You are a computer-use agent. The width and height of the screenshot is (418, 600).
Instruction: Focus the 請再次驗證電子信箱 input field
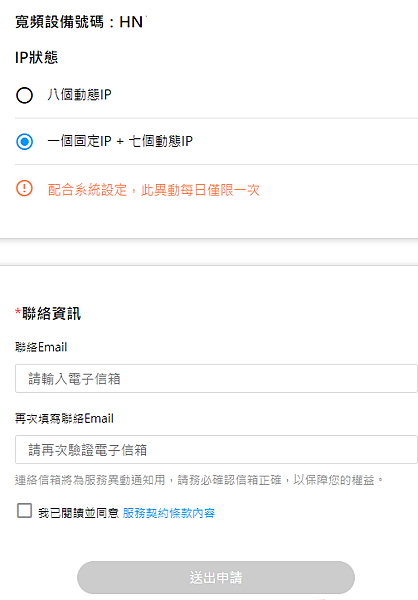click(x=216, y=450)
